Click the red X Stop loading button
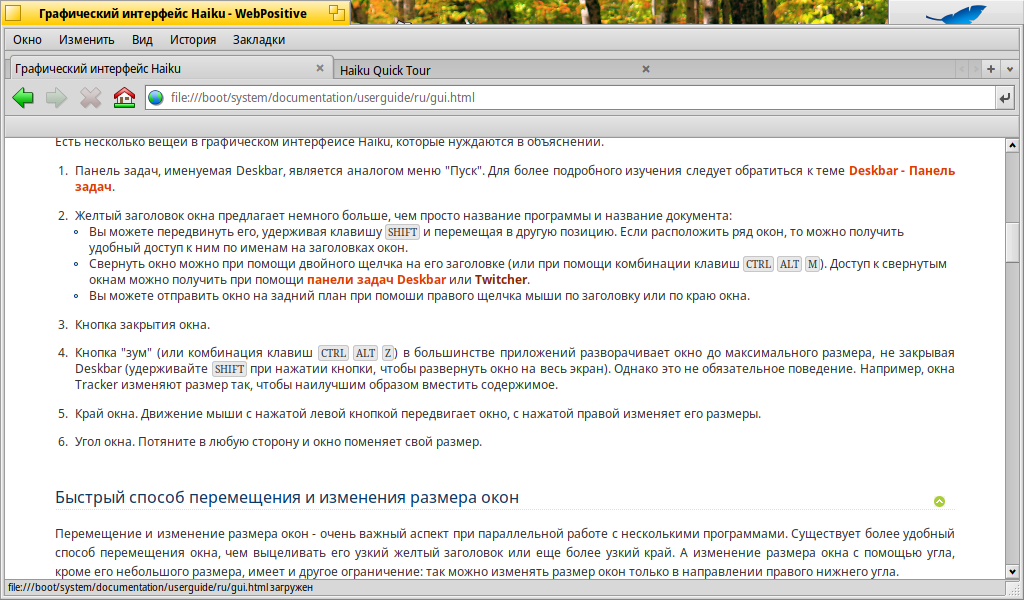This screenshot has height=600, width=1024. 90,98
